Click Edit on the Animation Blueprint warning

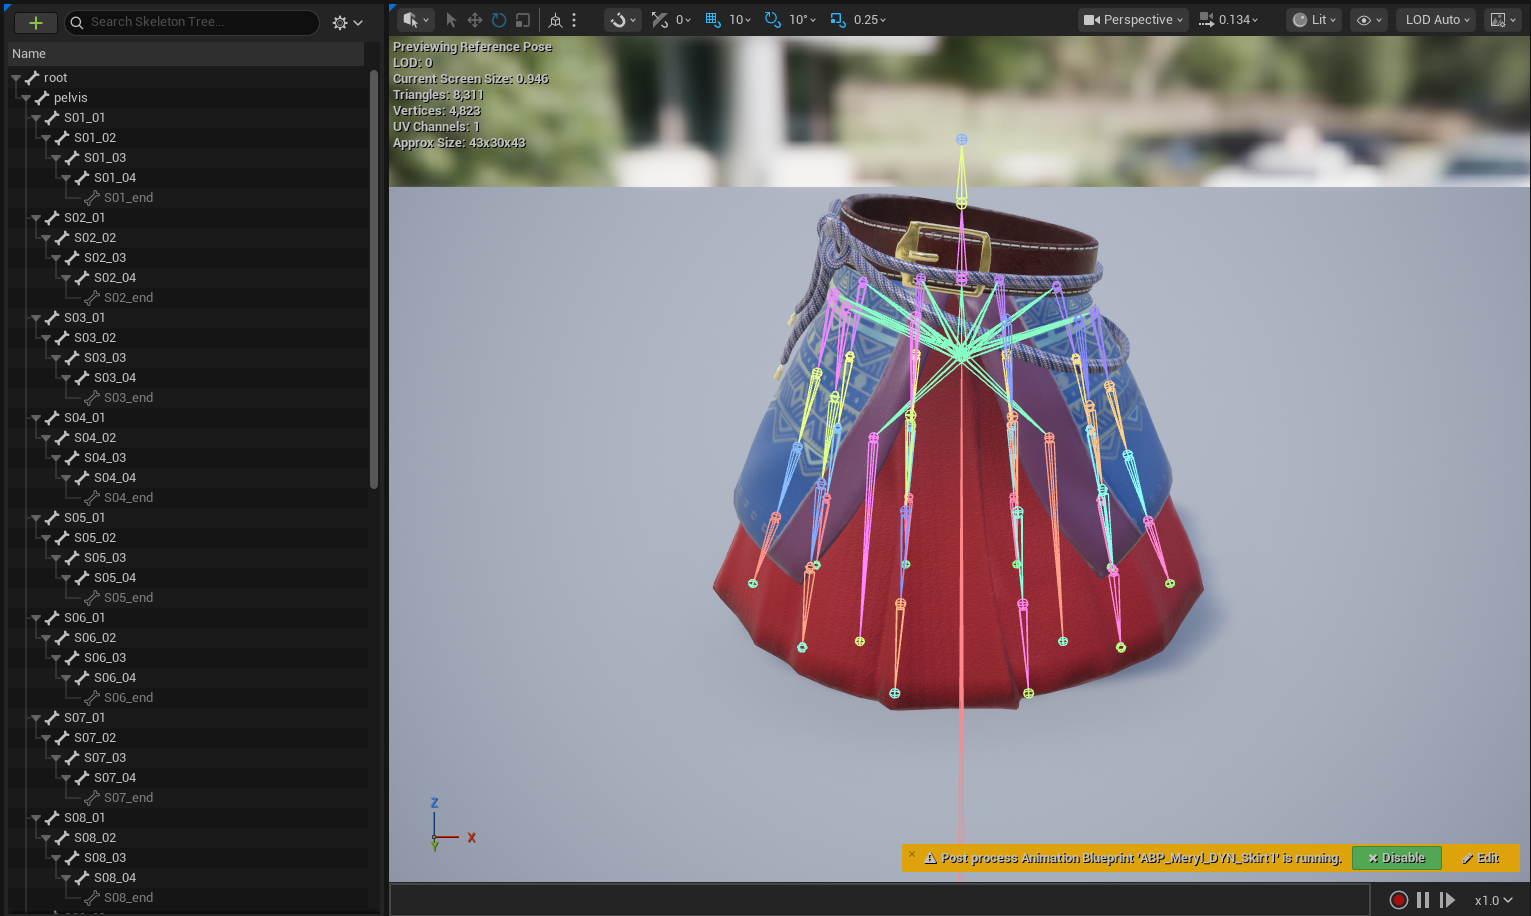[x=1480, y=858]
